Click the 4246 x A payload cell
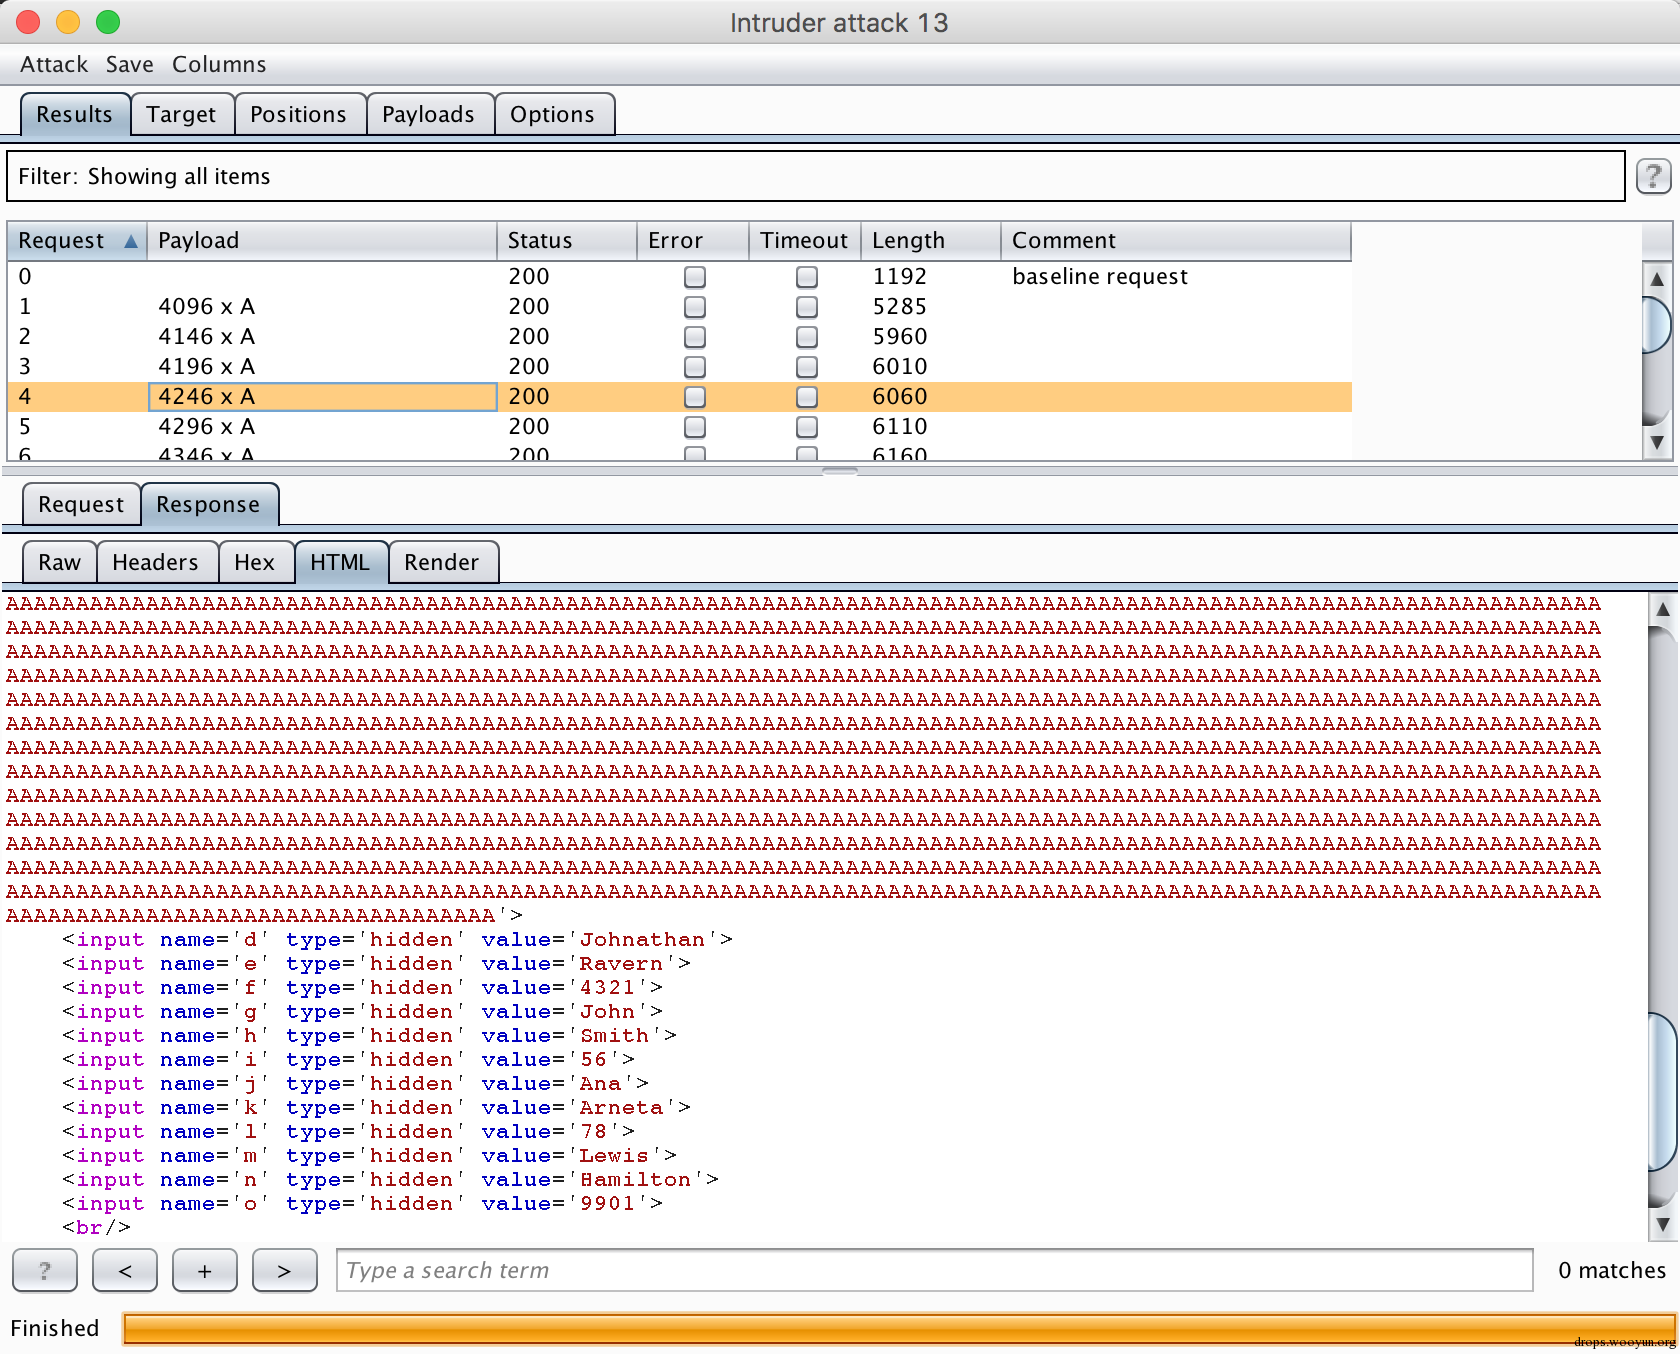The height and width of the screenshot is (1354, 1680). coord(322,397)
